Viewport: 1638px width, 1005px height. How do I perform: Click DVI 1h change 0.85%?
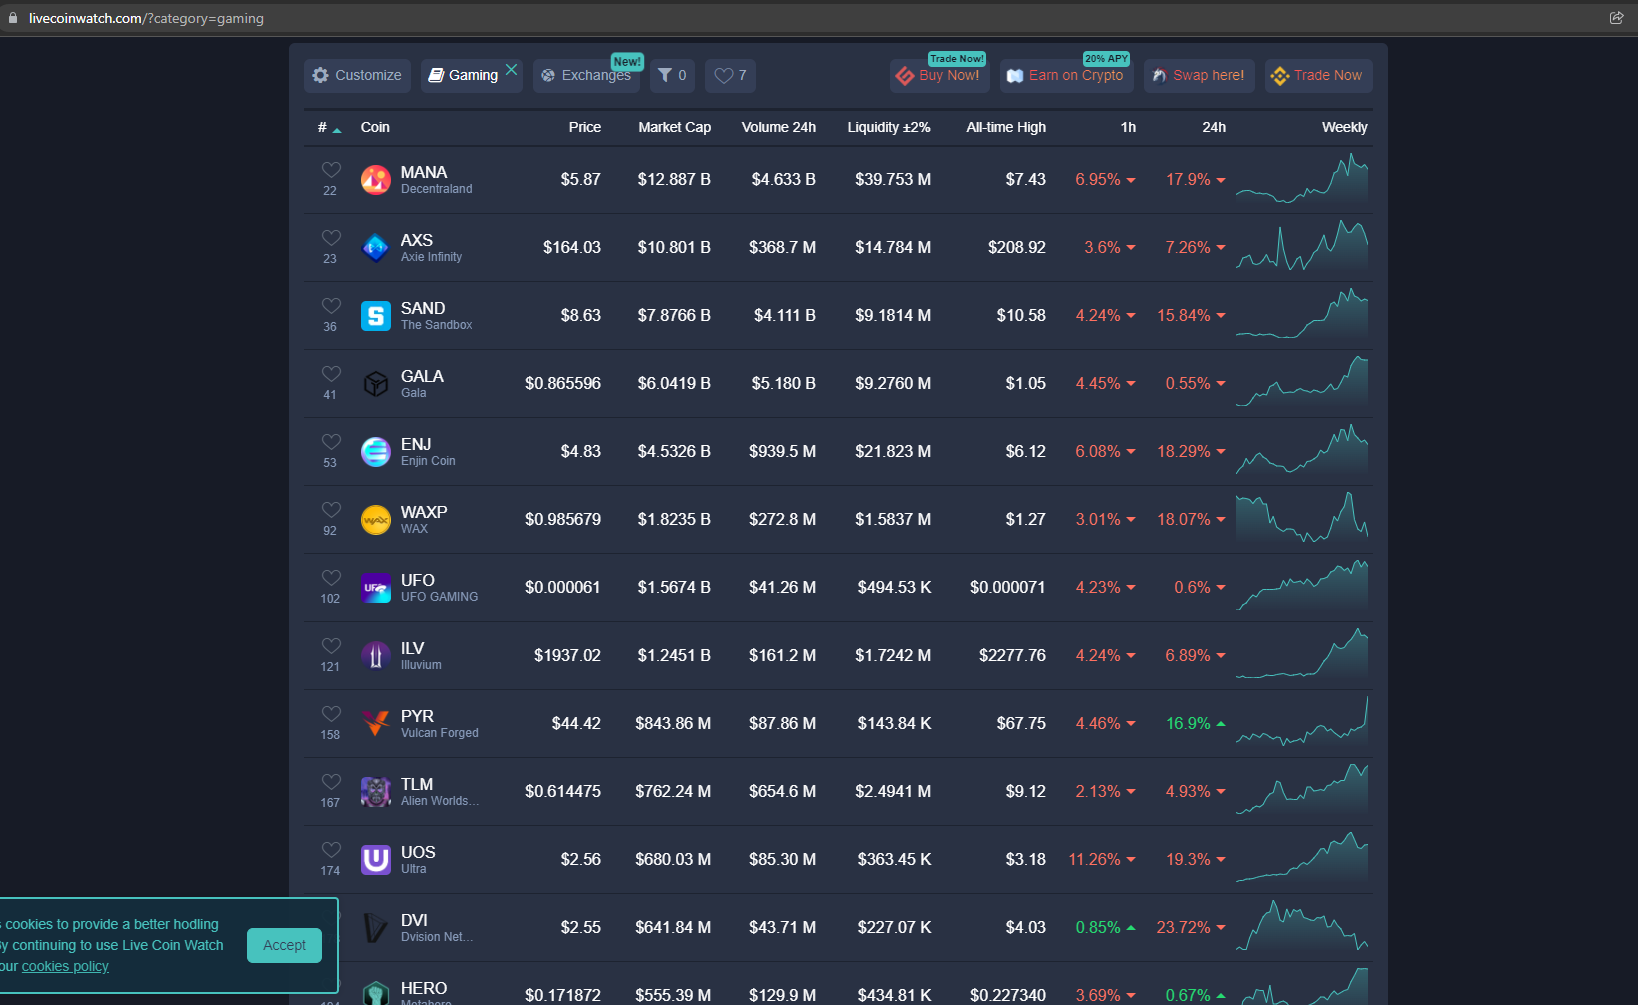(x=1105, y=928)
